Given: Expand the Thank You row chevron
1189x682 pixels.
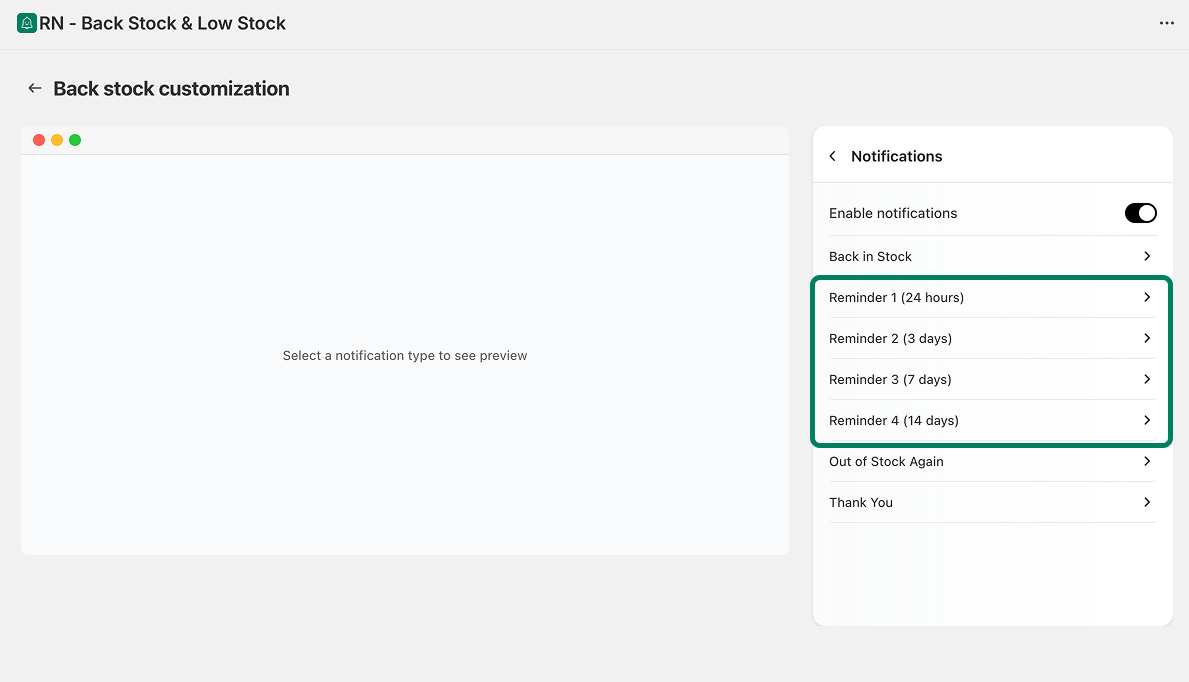Looking at the screenshot, I should click(1147, 502).
